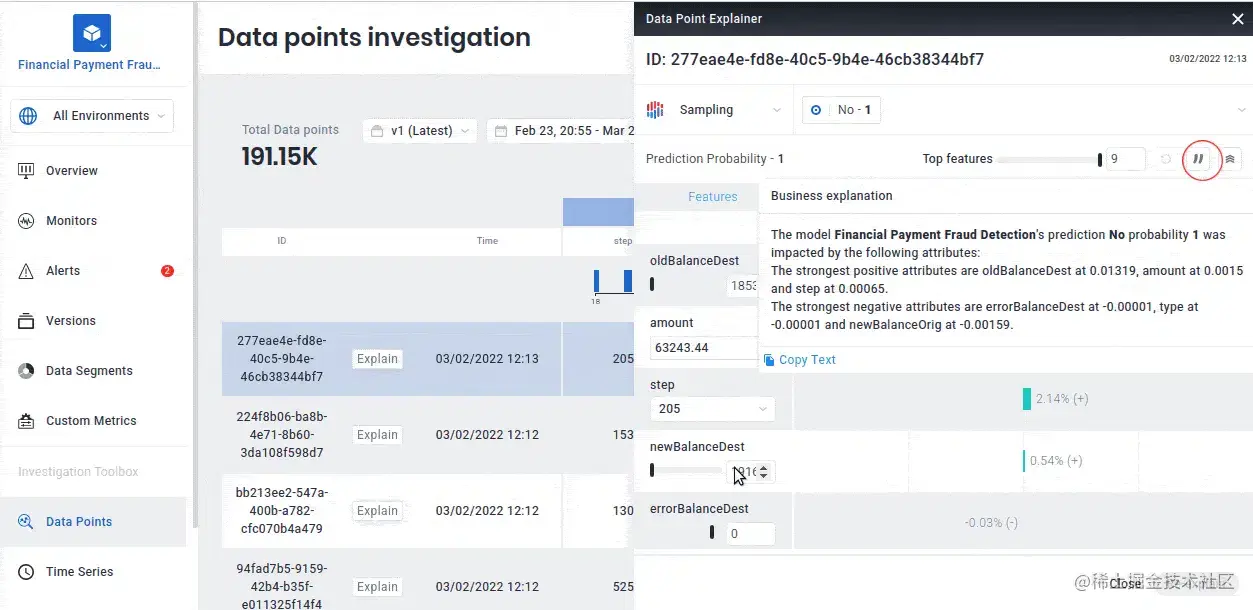The image size is (1253, 610).
Task: Explain data point bb213ee2-547a
Action: point(377,511)
